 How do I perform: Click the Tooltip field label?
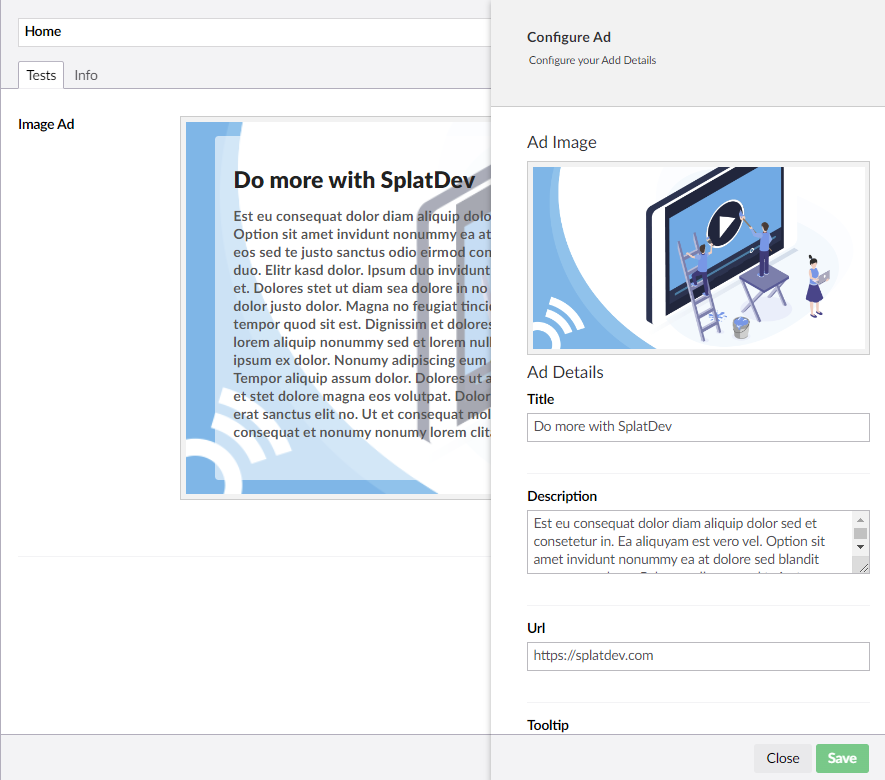click(548, 725)
